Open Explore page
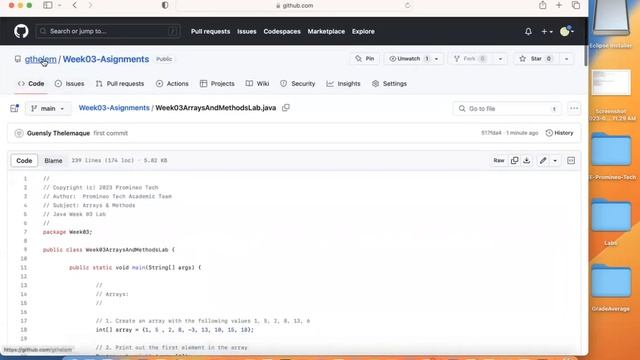 click(x=363, y=31)
